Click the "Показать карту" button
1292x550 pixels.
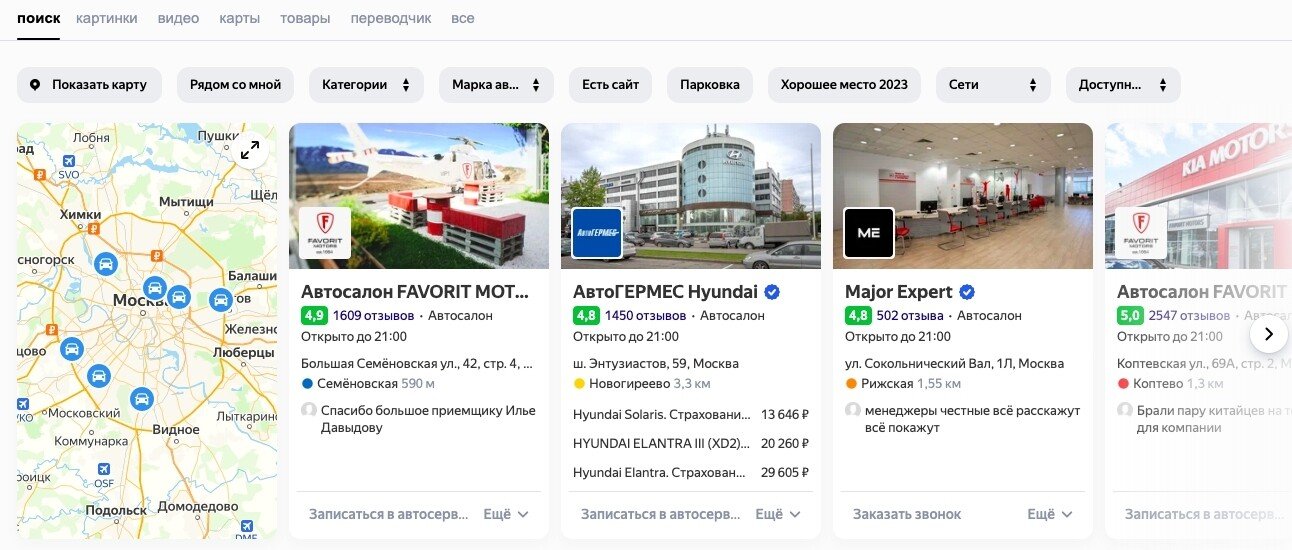(x=89, y=85)
